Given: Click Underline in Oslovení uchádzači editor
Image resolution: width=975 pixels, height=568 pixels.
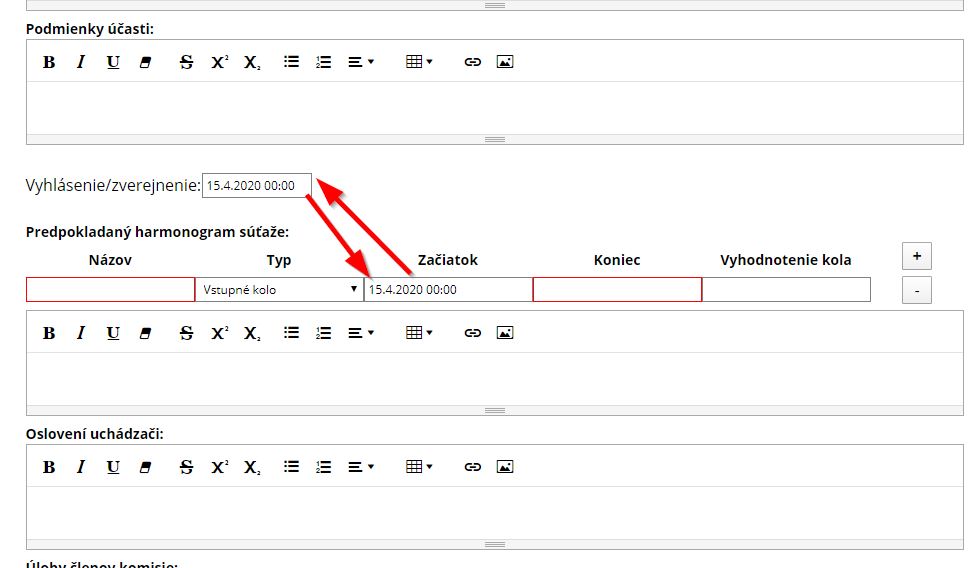Looking at the screenshot, I should point(113,467).
